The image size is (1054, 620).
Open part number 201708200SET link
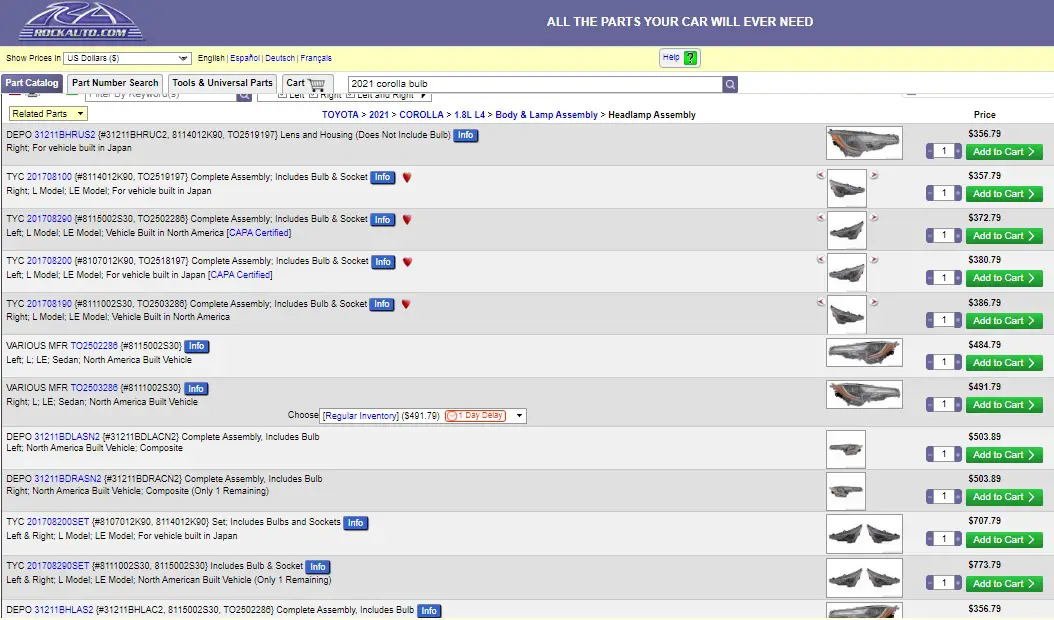tap(58, 522)
